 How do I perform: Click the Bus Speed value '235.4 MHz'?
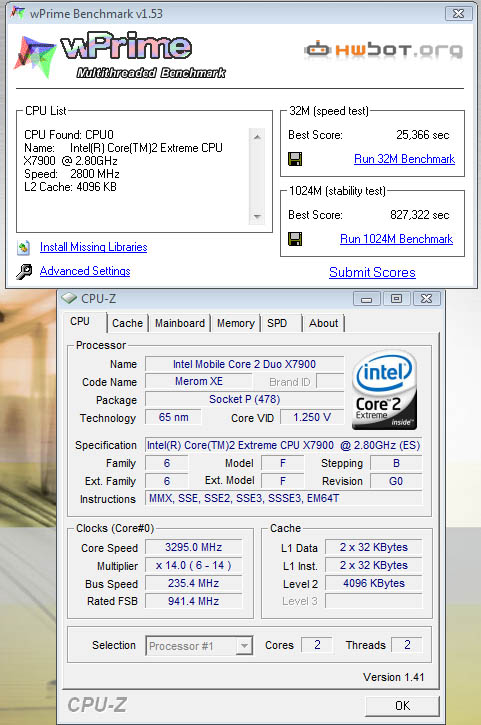coord(194,584)
